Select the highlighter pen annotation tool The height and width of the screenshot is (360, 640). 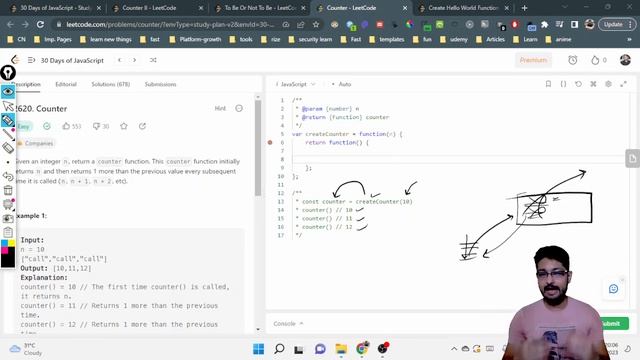click(8, 120)
